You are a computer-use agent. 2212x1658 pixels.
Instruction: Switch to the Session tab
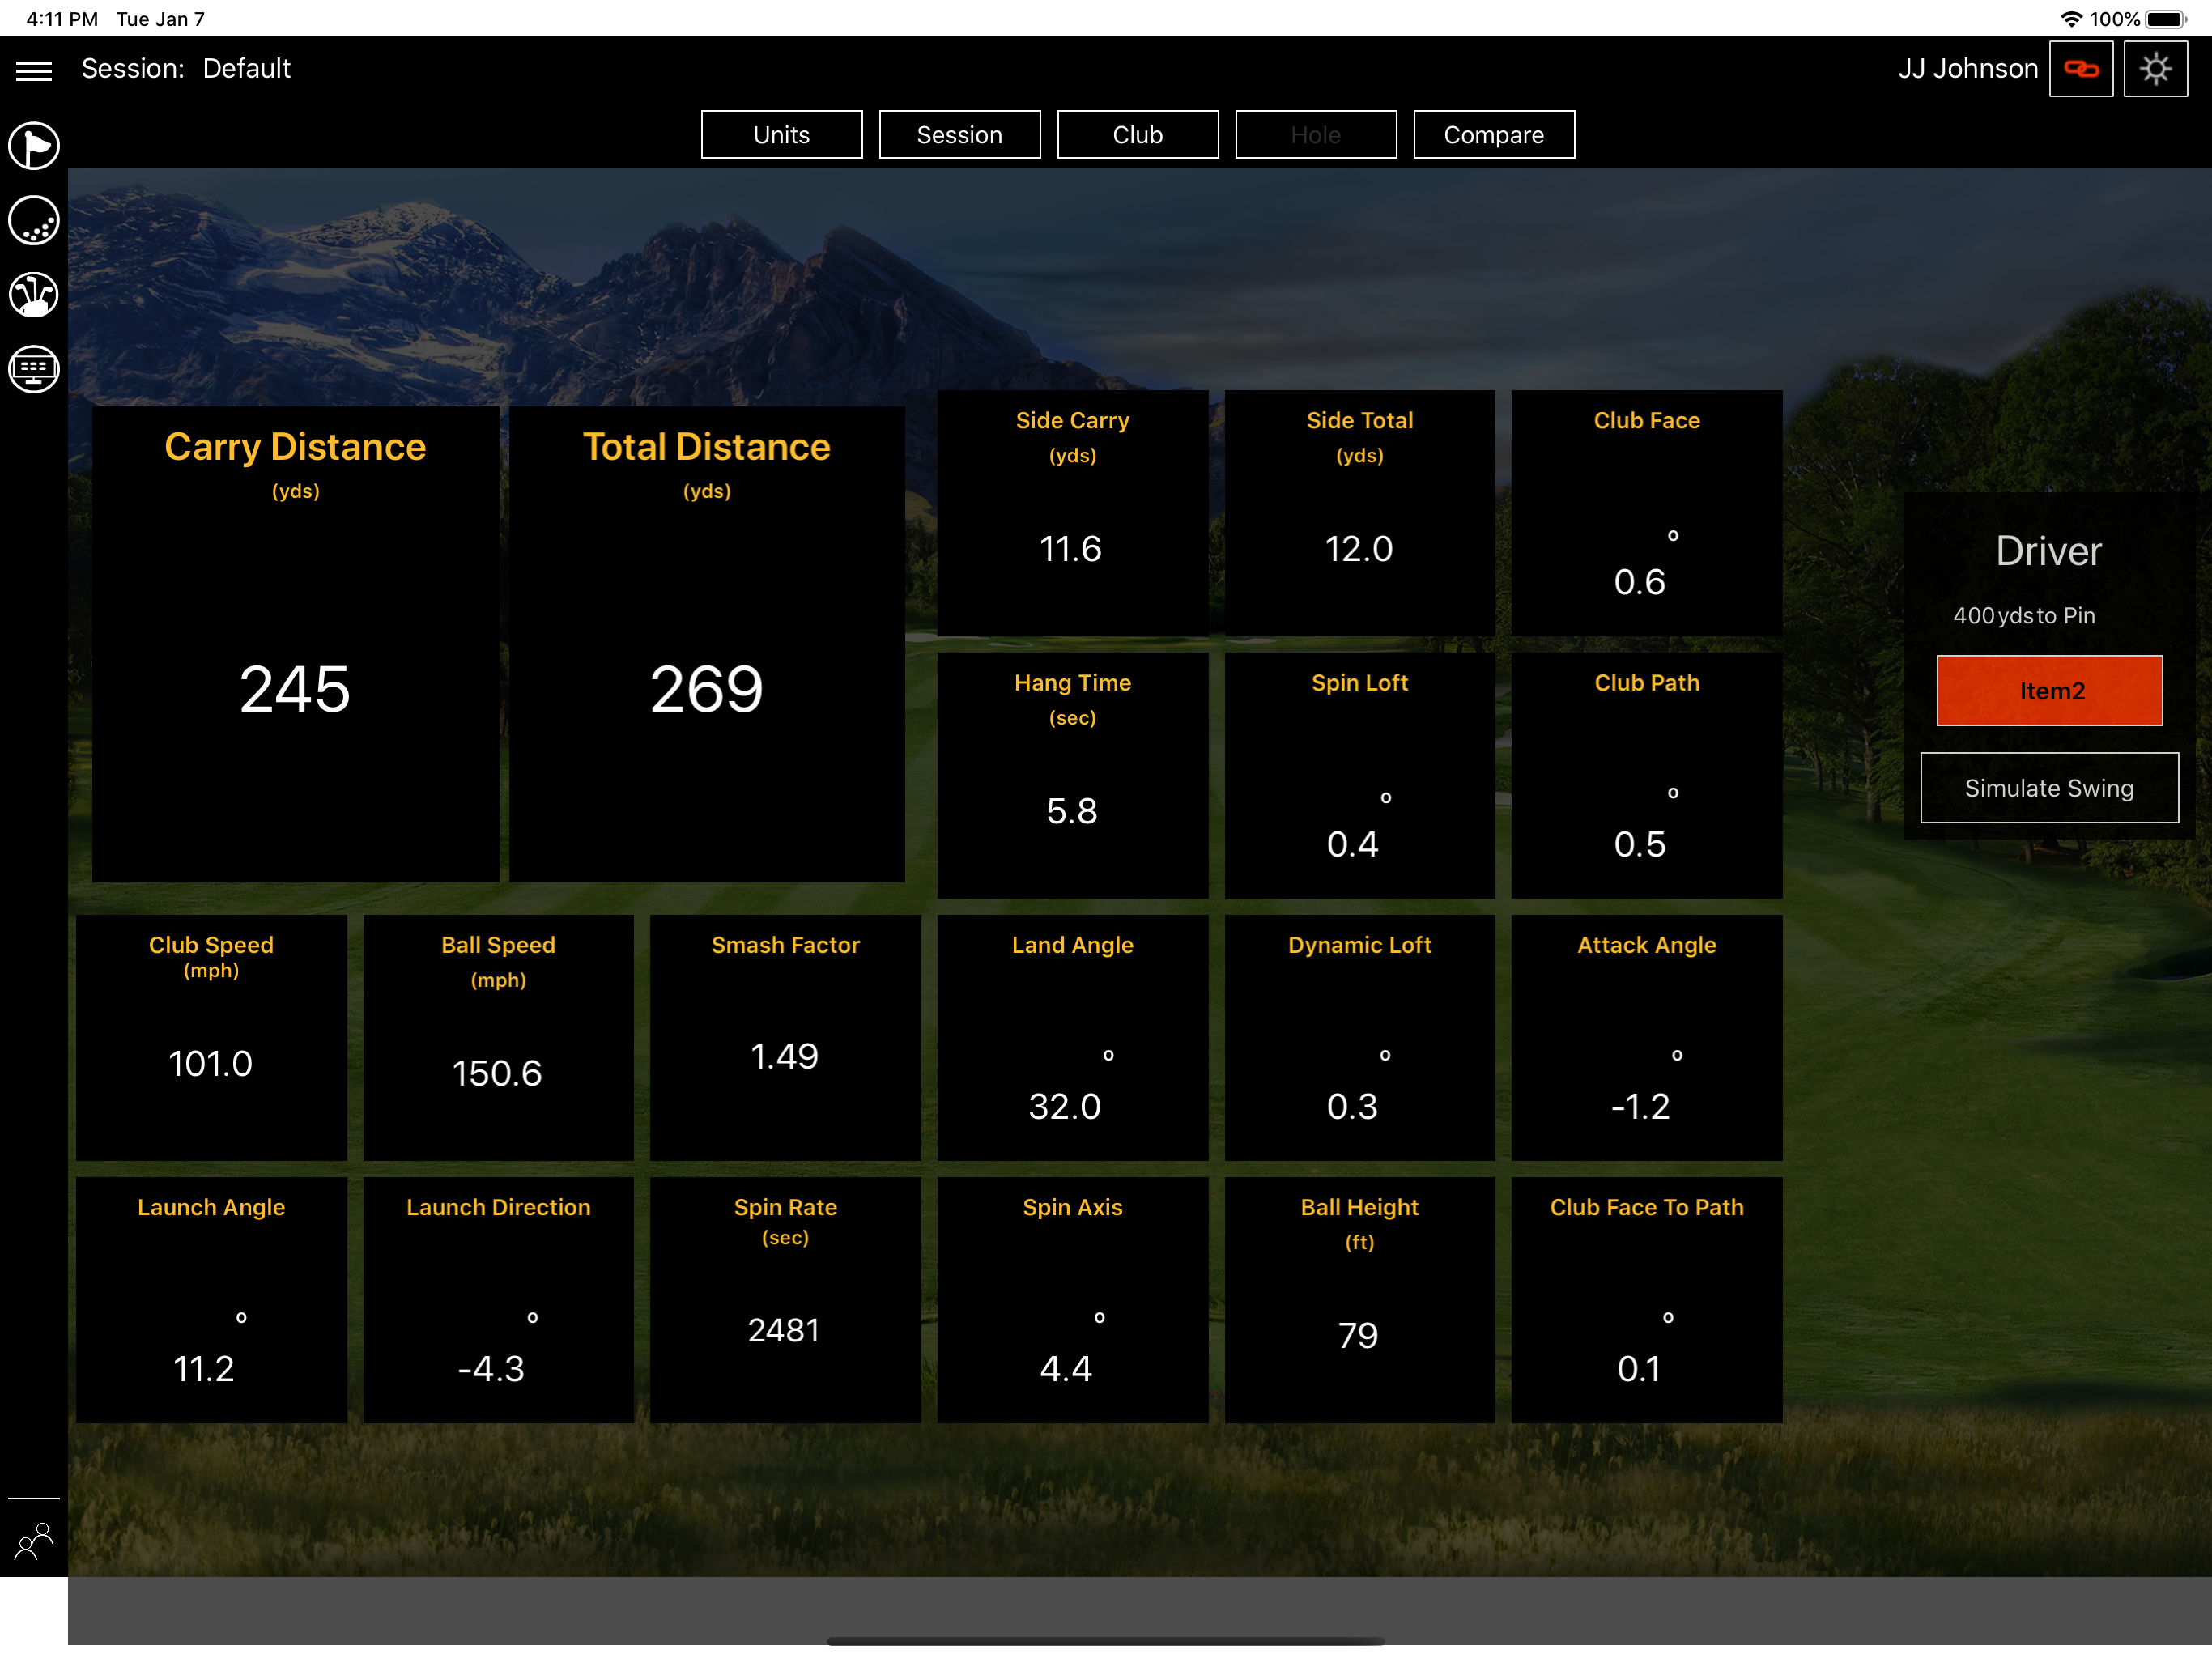pos(959,135)
